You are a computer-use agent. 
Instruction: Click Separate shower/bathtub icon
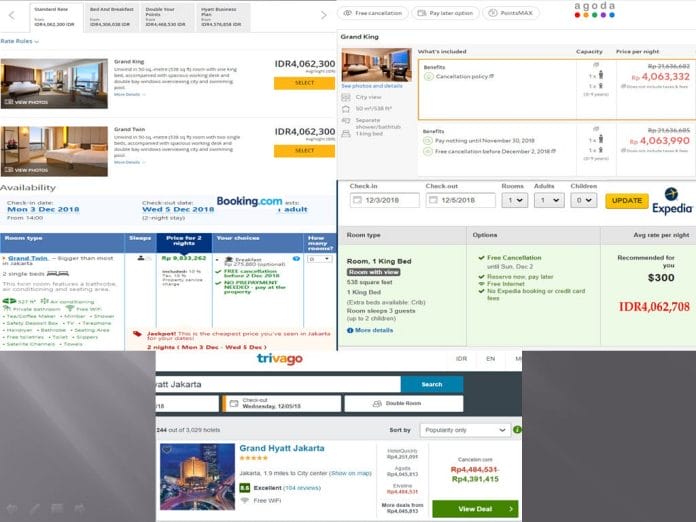(346, 121)
